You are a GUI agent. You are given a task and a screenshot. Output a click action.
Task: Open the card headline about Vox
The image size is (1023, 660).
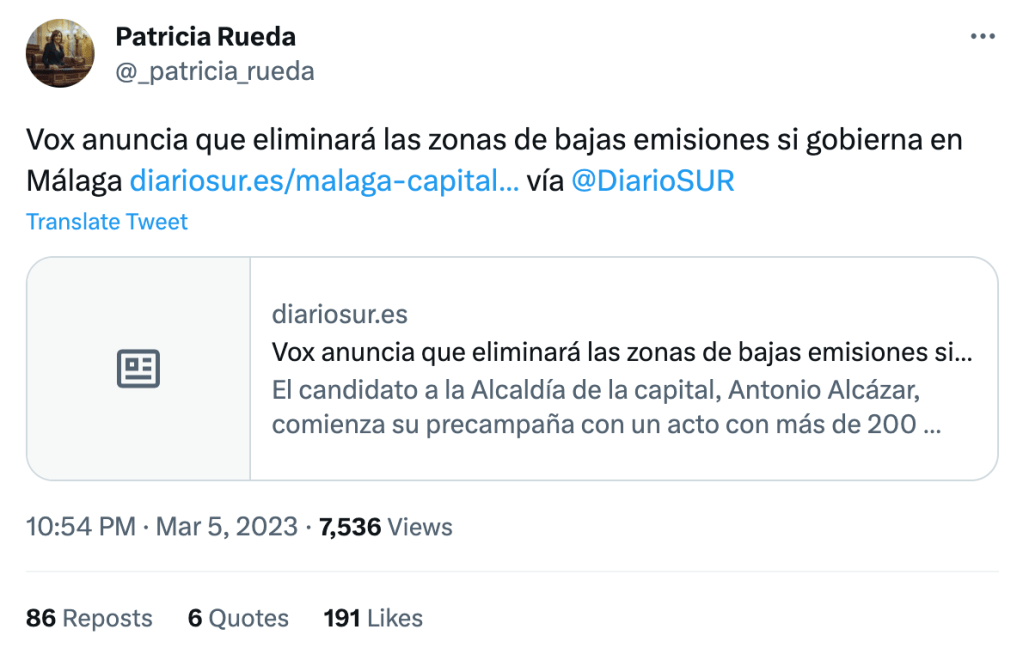(x=622, y=352)
